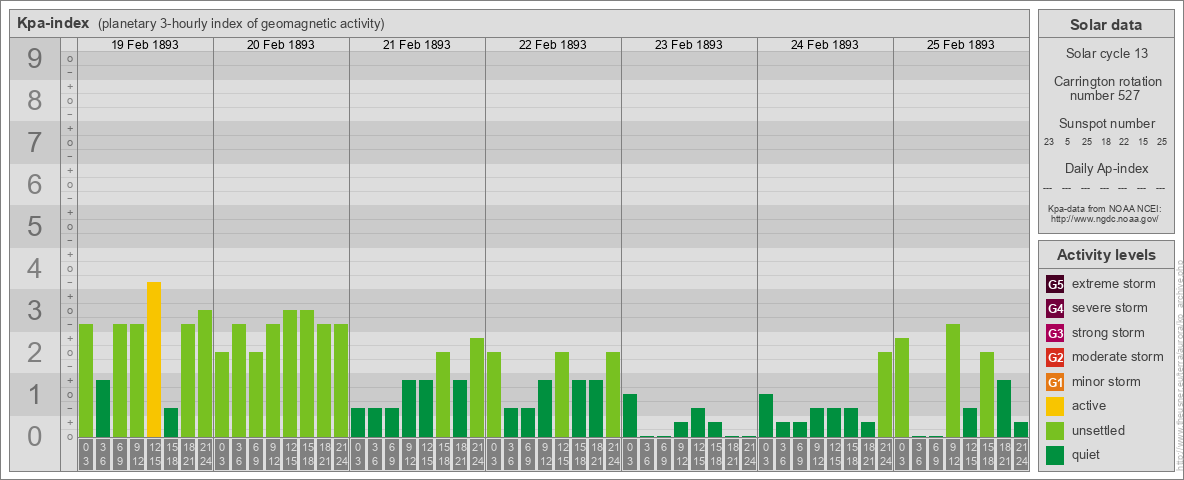Click the 25 Feb 9-12 tall bar
The image size is (1184, 480).
pos(952,380)
